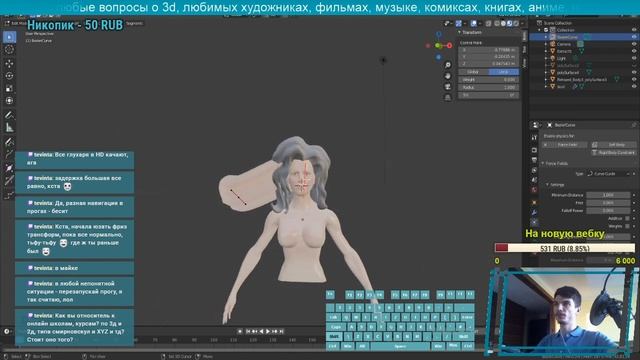Switch to rendered viewport shading
Viewport: 640px width, 360px height.
tap(516, 24)
